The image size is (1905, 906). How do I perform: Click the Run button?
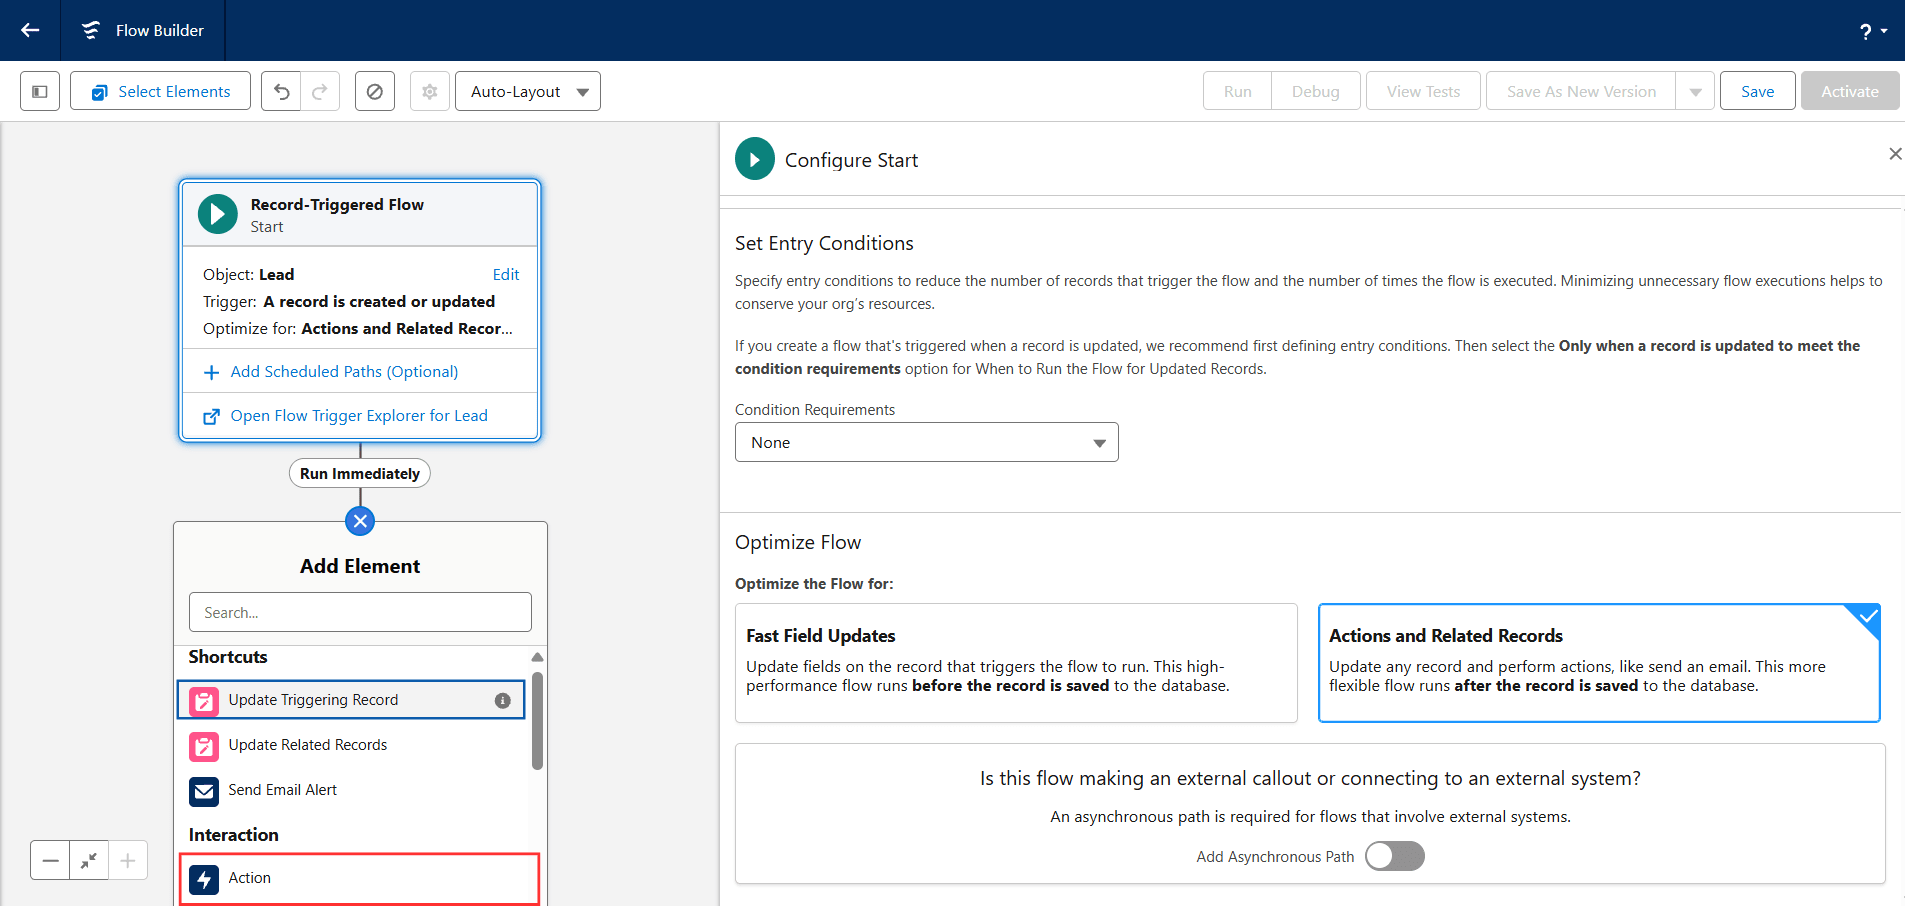click(x=1237, y=91)
